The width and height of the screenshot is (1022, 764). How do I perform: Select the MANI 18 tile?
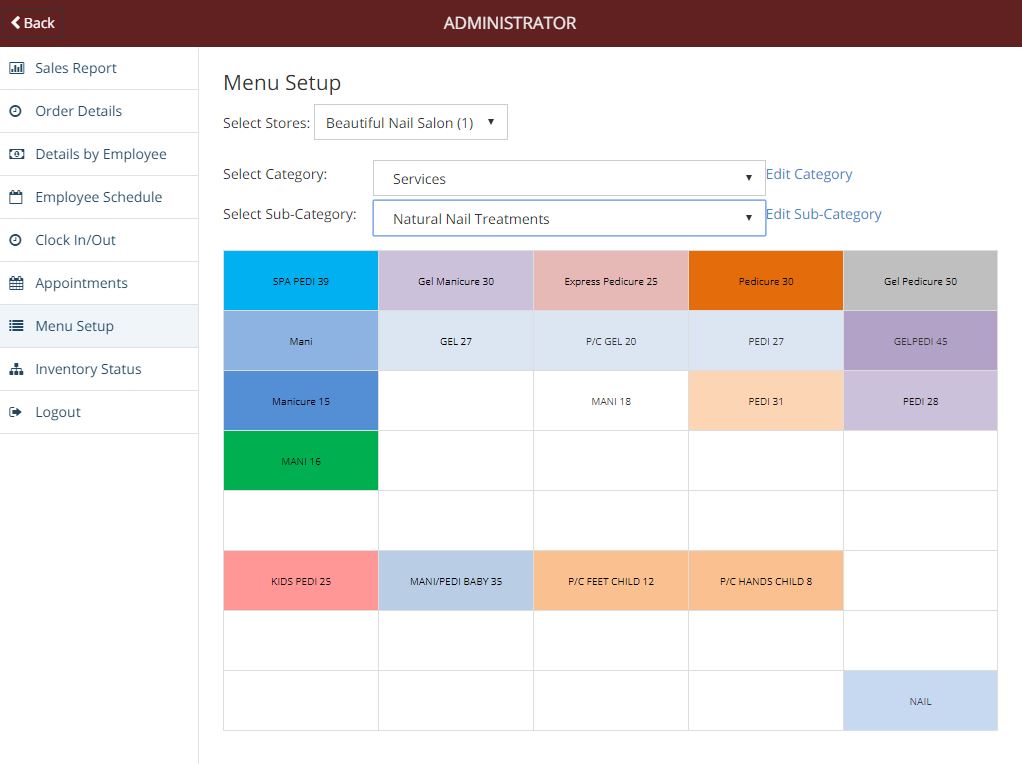pyautogui.click(x=611, y=401)
